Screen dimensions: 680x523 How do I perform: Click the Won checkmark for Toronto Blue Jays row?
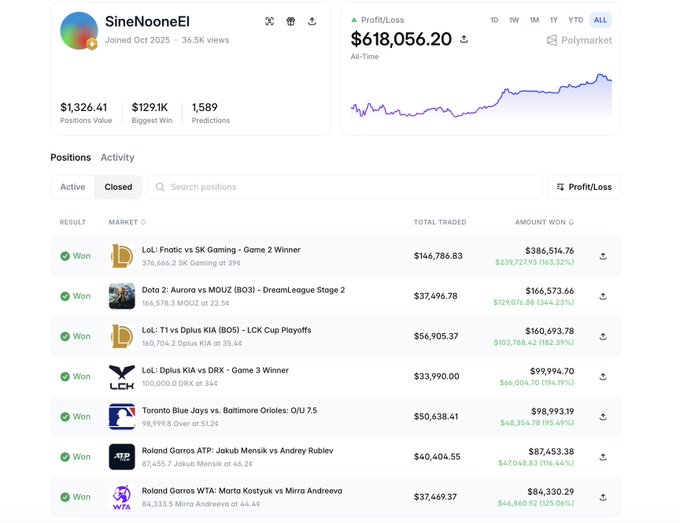click(x=65, y=417)
